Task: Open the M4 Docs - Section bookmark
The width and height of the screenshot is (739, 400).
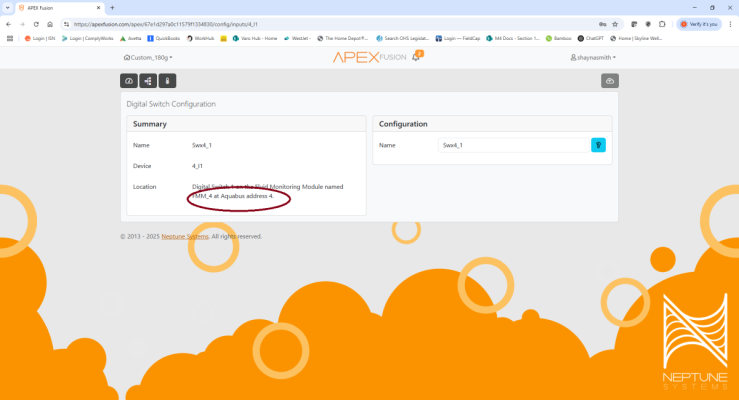Action: [512, 39]
